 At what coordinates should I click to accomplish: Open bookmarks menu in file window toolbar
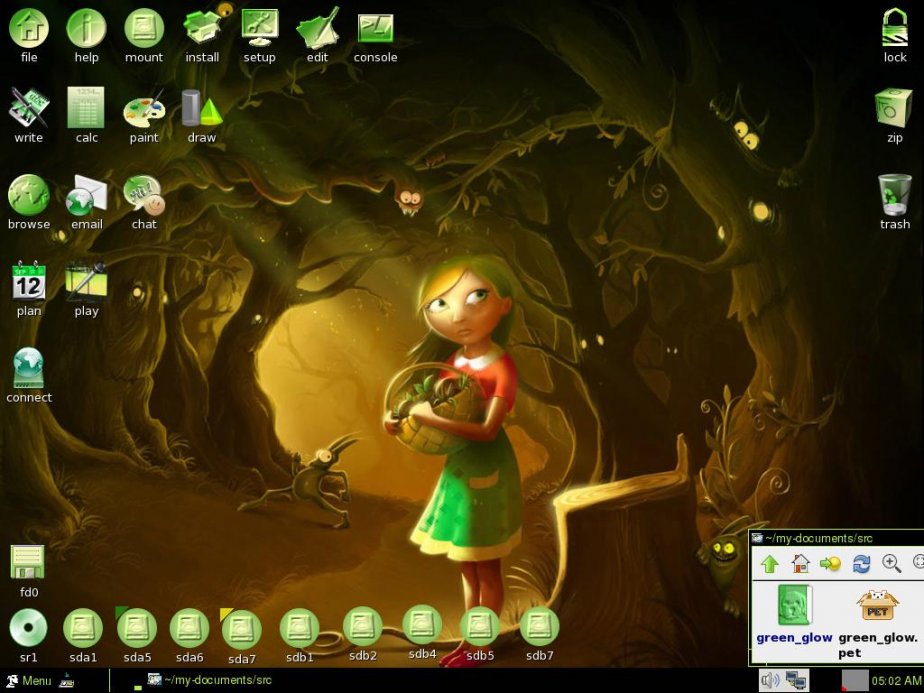coord(831,564)
